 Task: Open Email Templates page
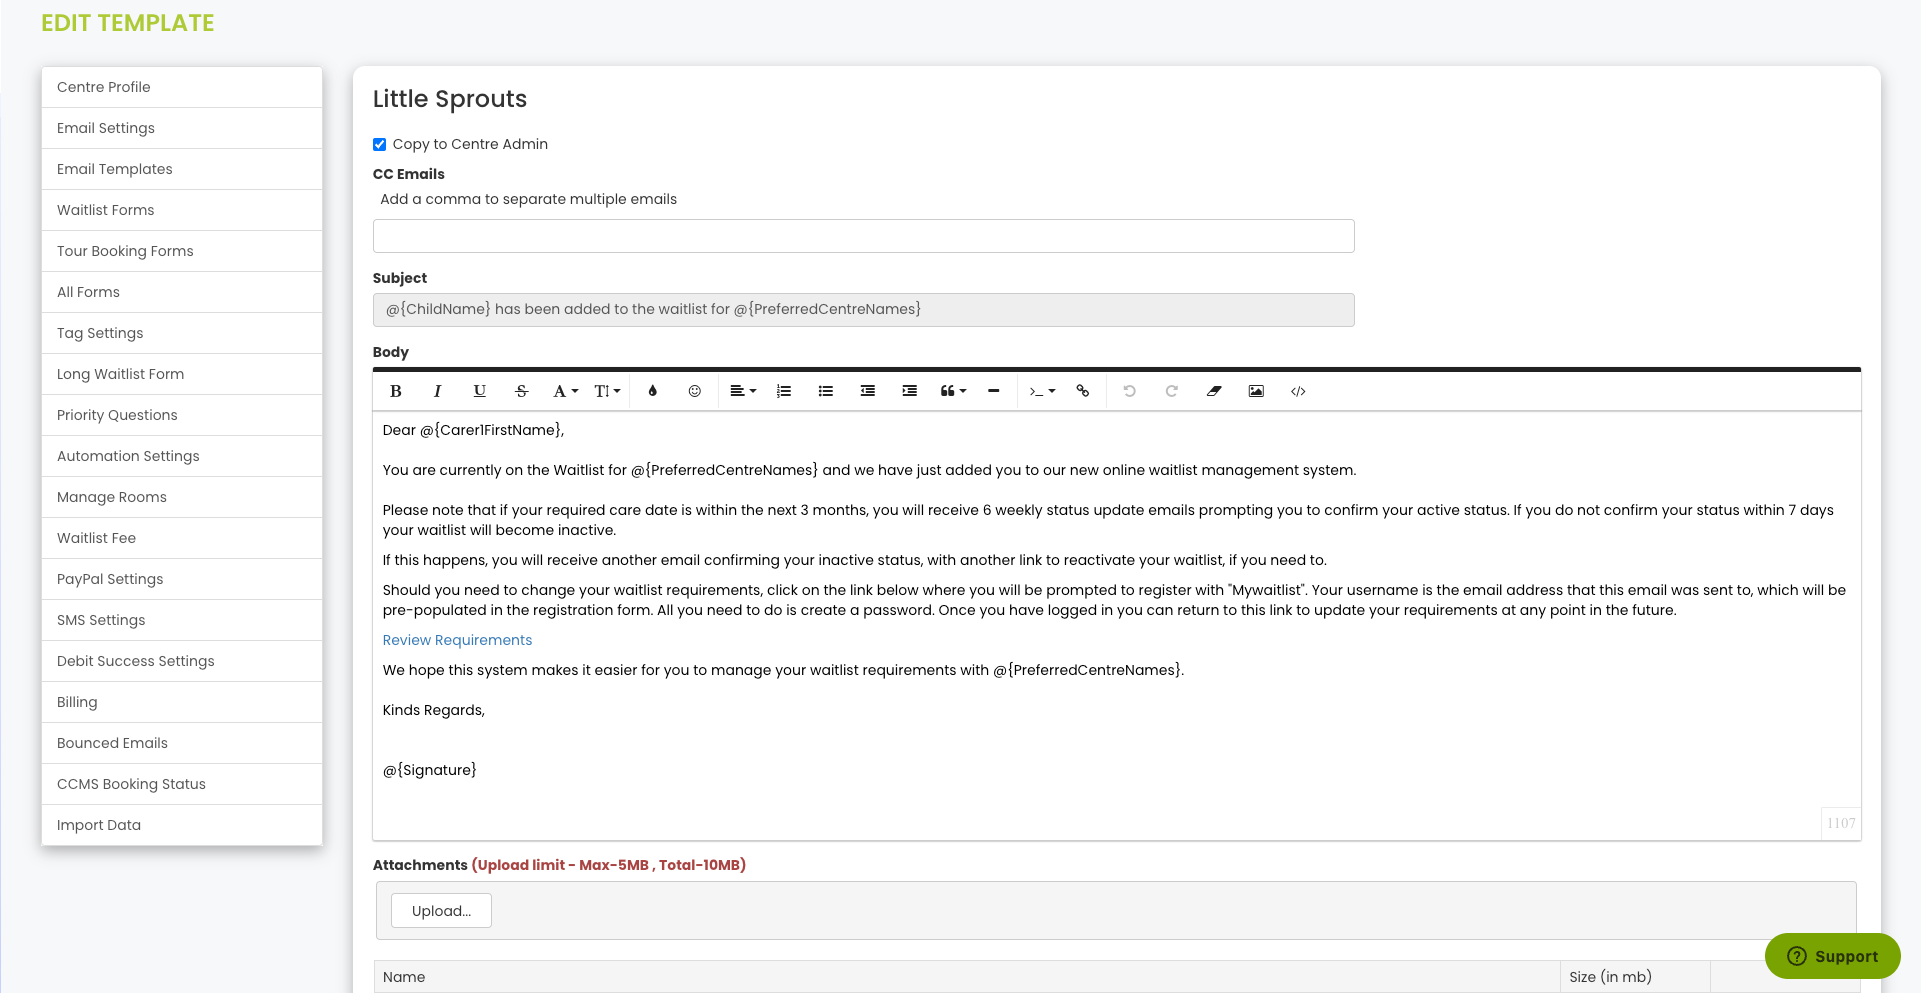tap(182, 169)
